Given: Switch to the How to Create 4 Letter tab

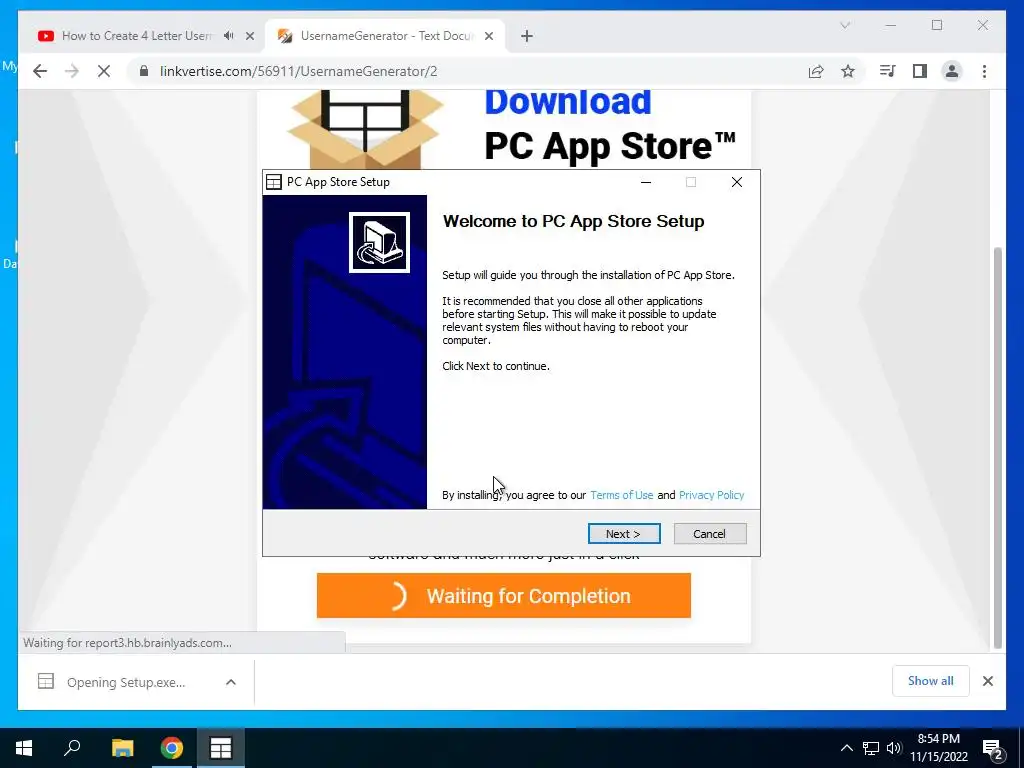Looking at the screenshot, I should pyautogui.click(x=136, y=36).
